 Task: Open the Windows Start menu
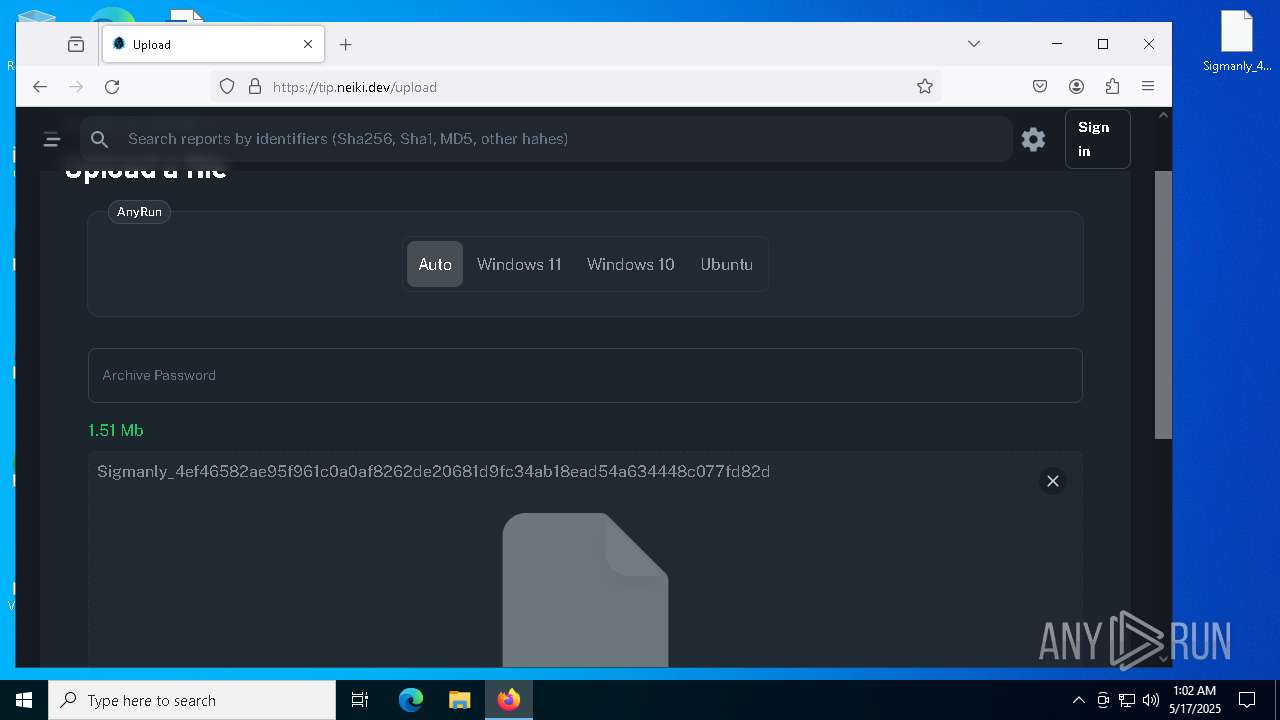pos(24,700)
